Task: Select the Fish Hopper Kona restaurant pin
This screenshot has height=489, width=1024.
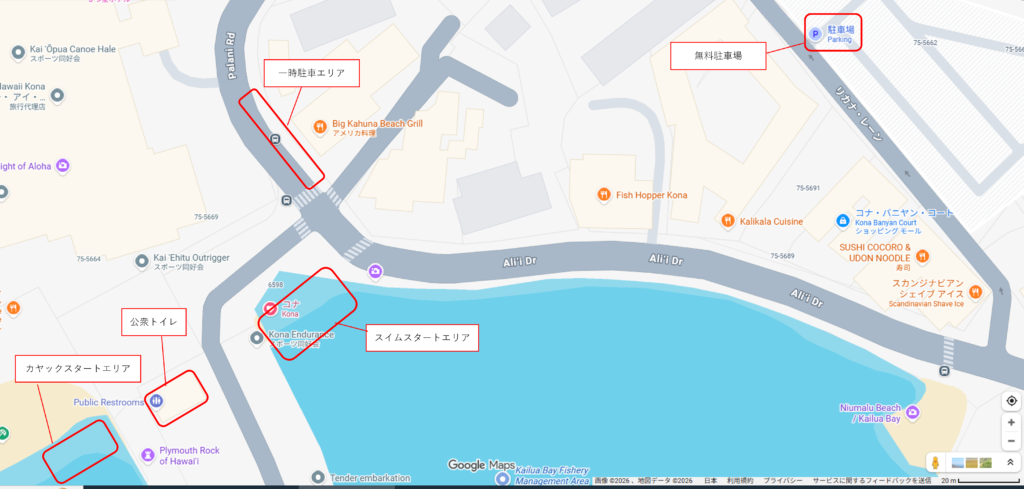Action: pyautogui.click(x=604, y=194)
